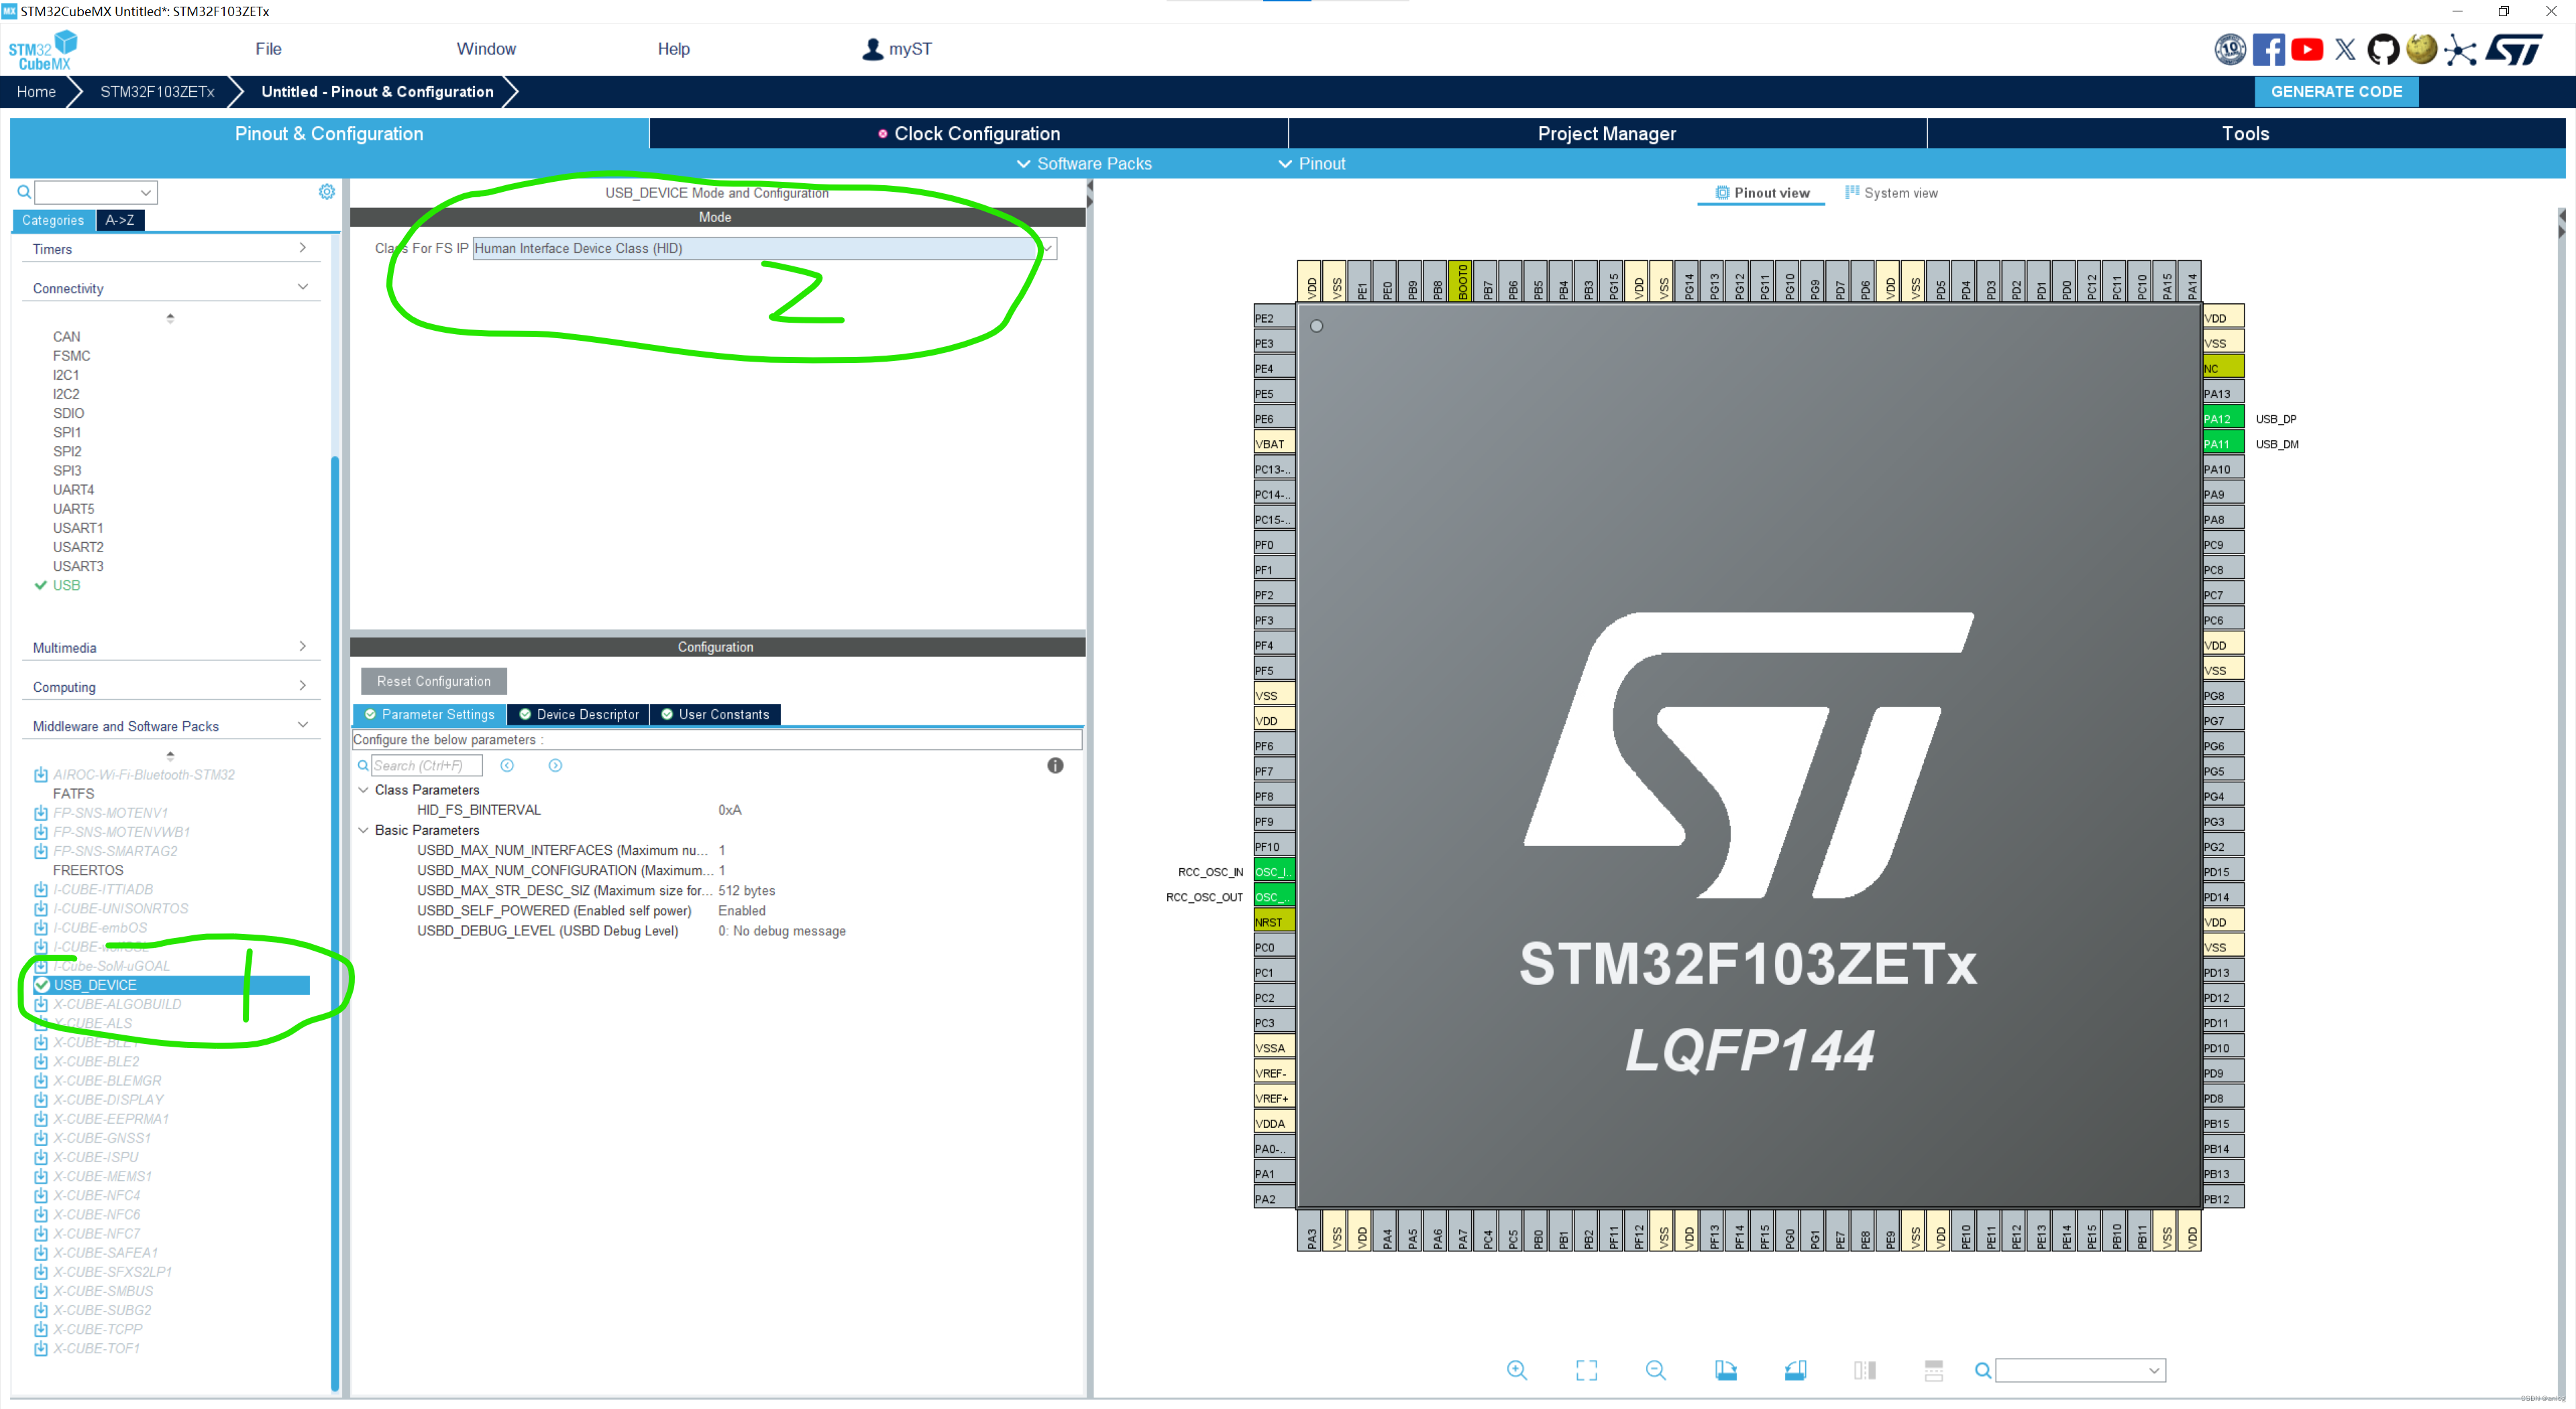2576x1409 pixels.
Task: Switch to System view
Action: click(x=1890, y=193)
